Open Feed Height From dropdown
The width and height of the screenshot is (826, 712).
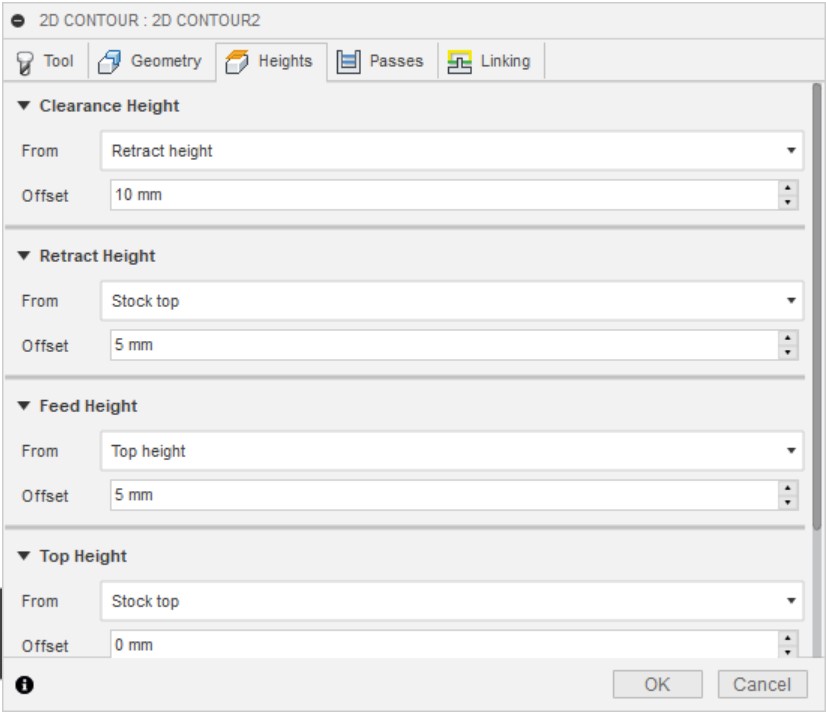(452, 451)
